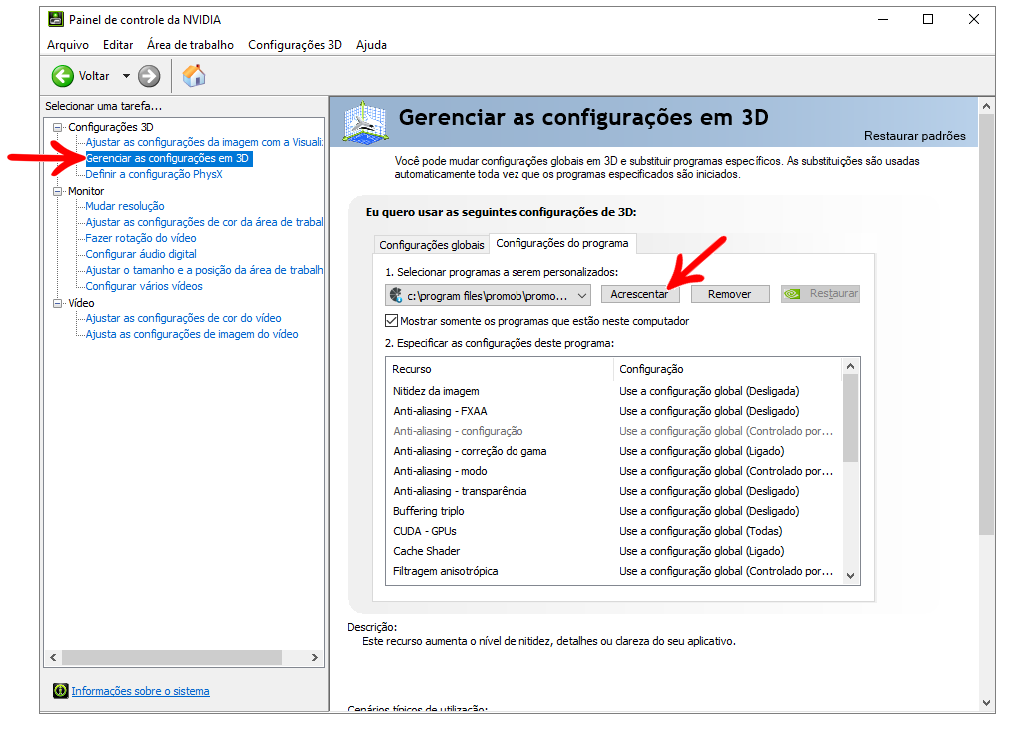Open 'Ajustar as configurações de cor do vídeo'
Screen dimensions: 1010x729
click(x=184, y=318)
